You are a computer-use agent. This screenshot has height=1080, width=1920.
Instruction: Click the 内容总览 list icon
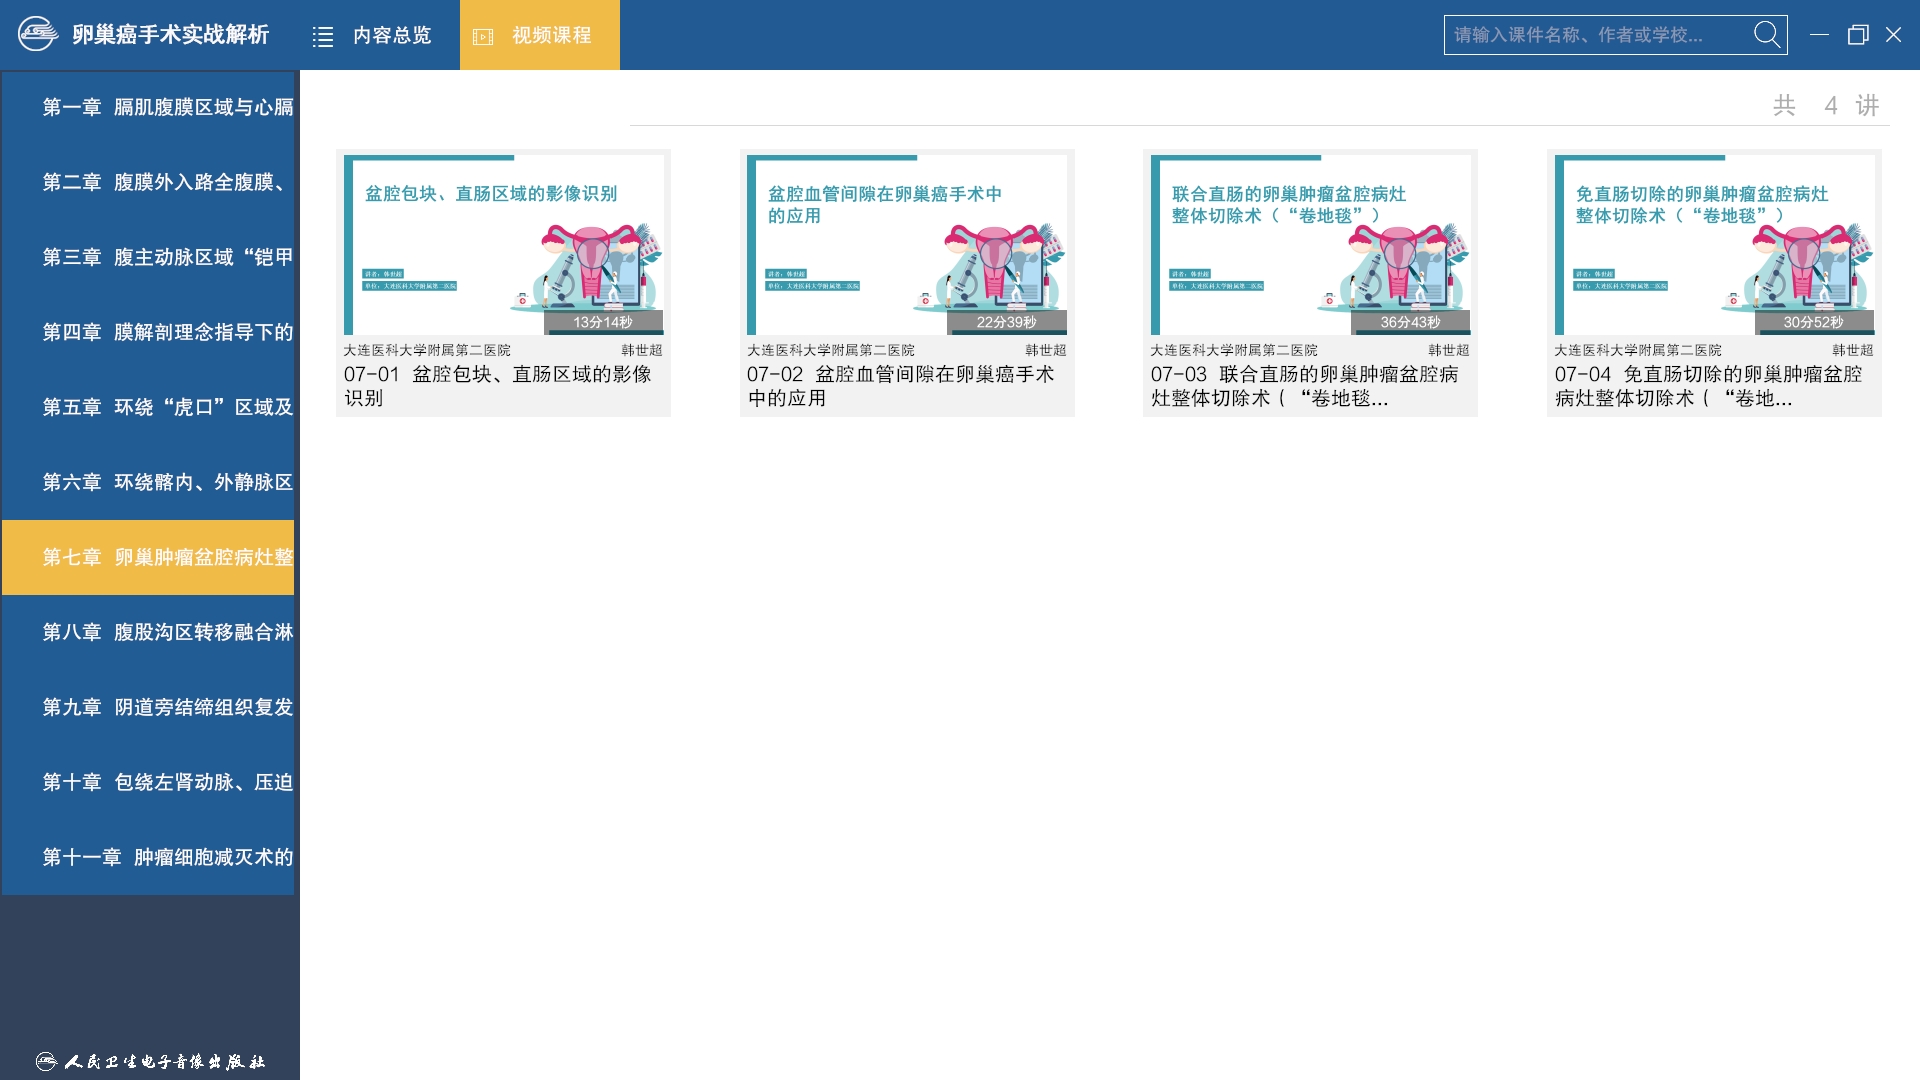pos(323,37)
